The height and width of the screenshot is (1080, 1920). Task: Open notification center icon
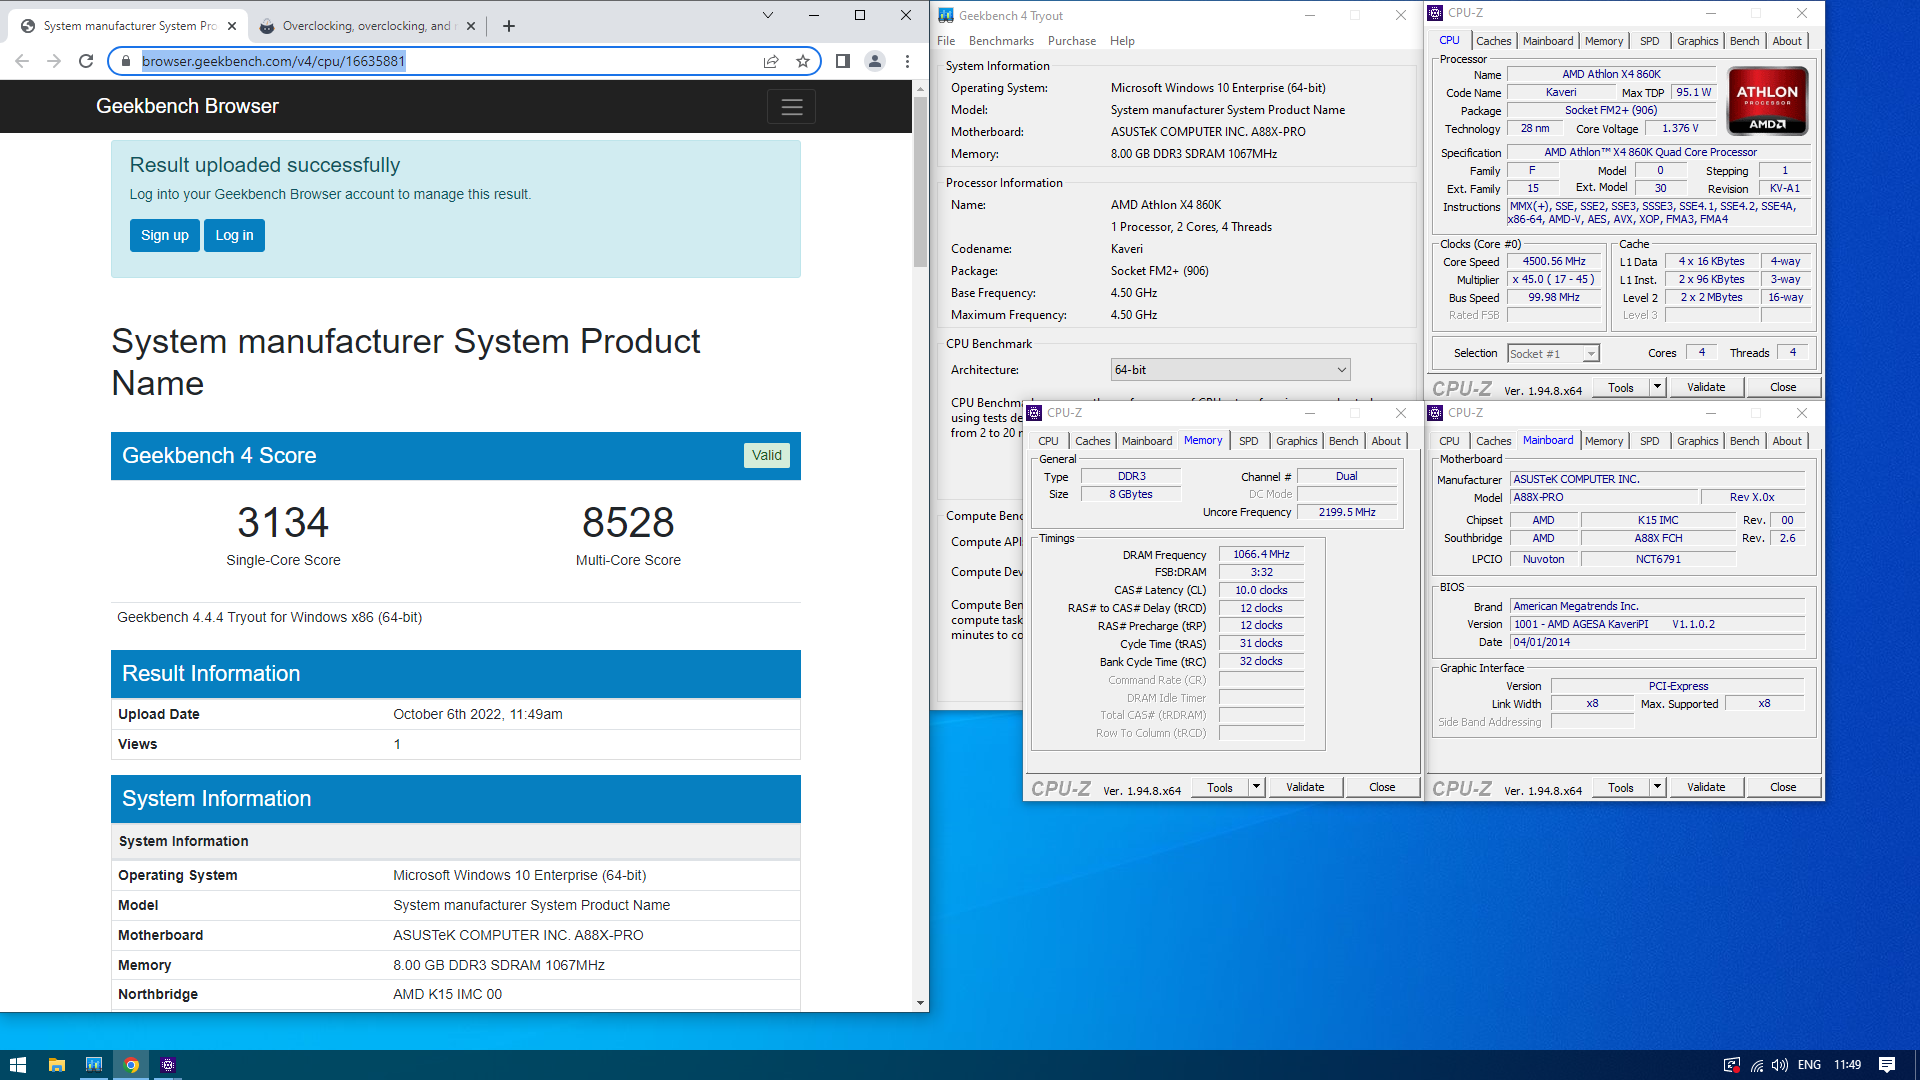tap(1887, 1065)
